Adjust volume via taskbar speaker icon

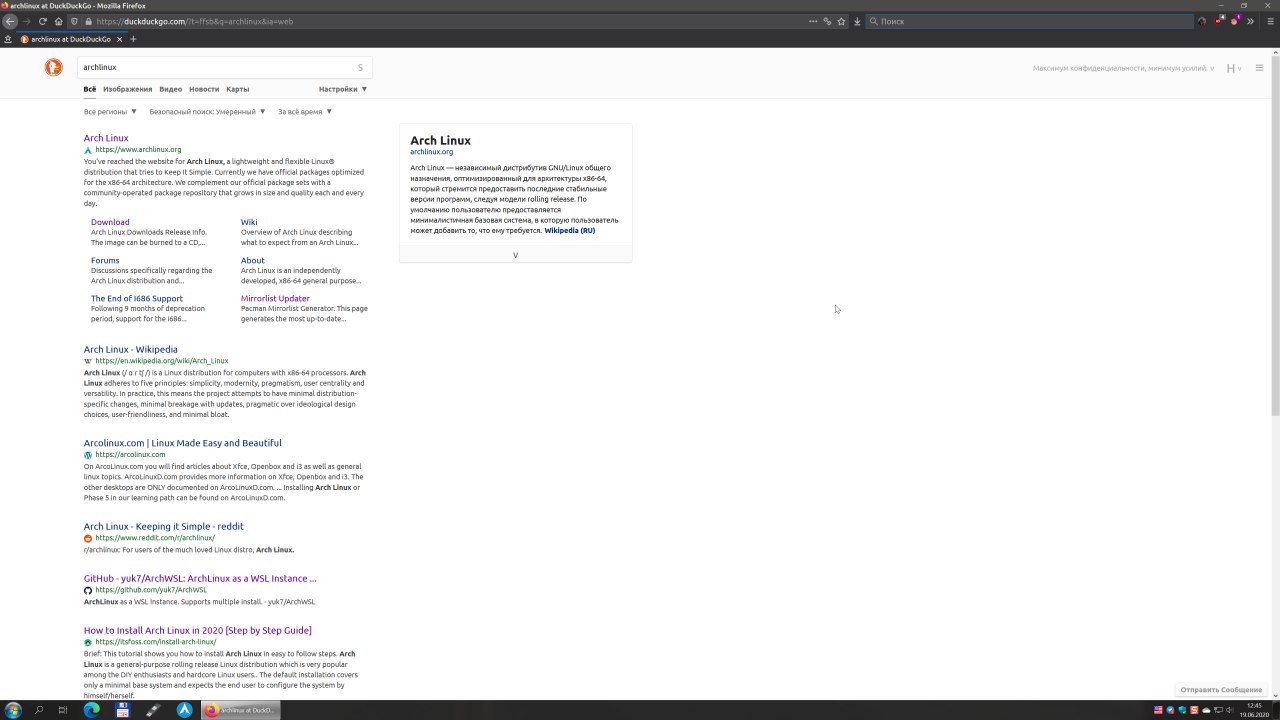tap(1229, 710)
